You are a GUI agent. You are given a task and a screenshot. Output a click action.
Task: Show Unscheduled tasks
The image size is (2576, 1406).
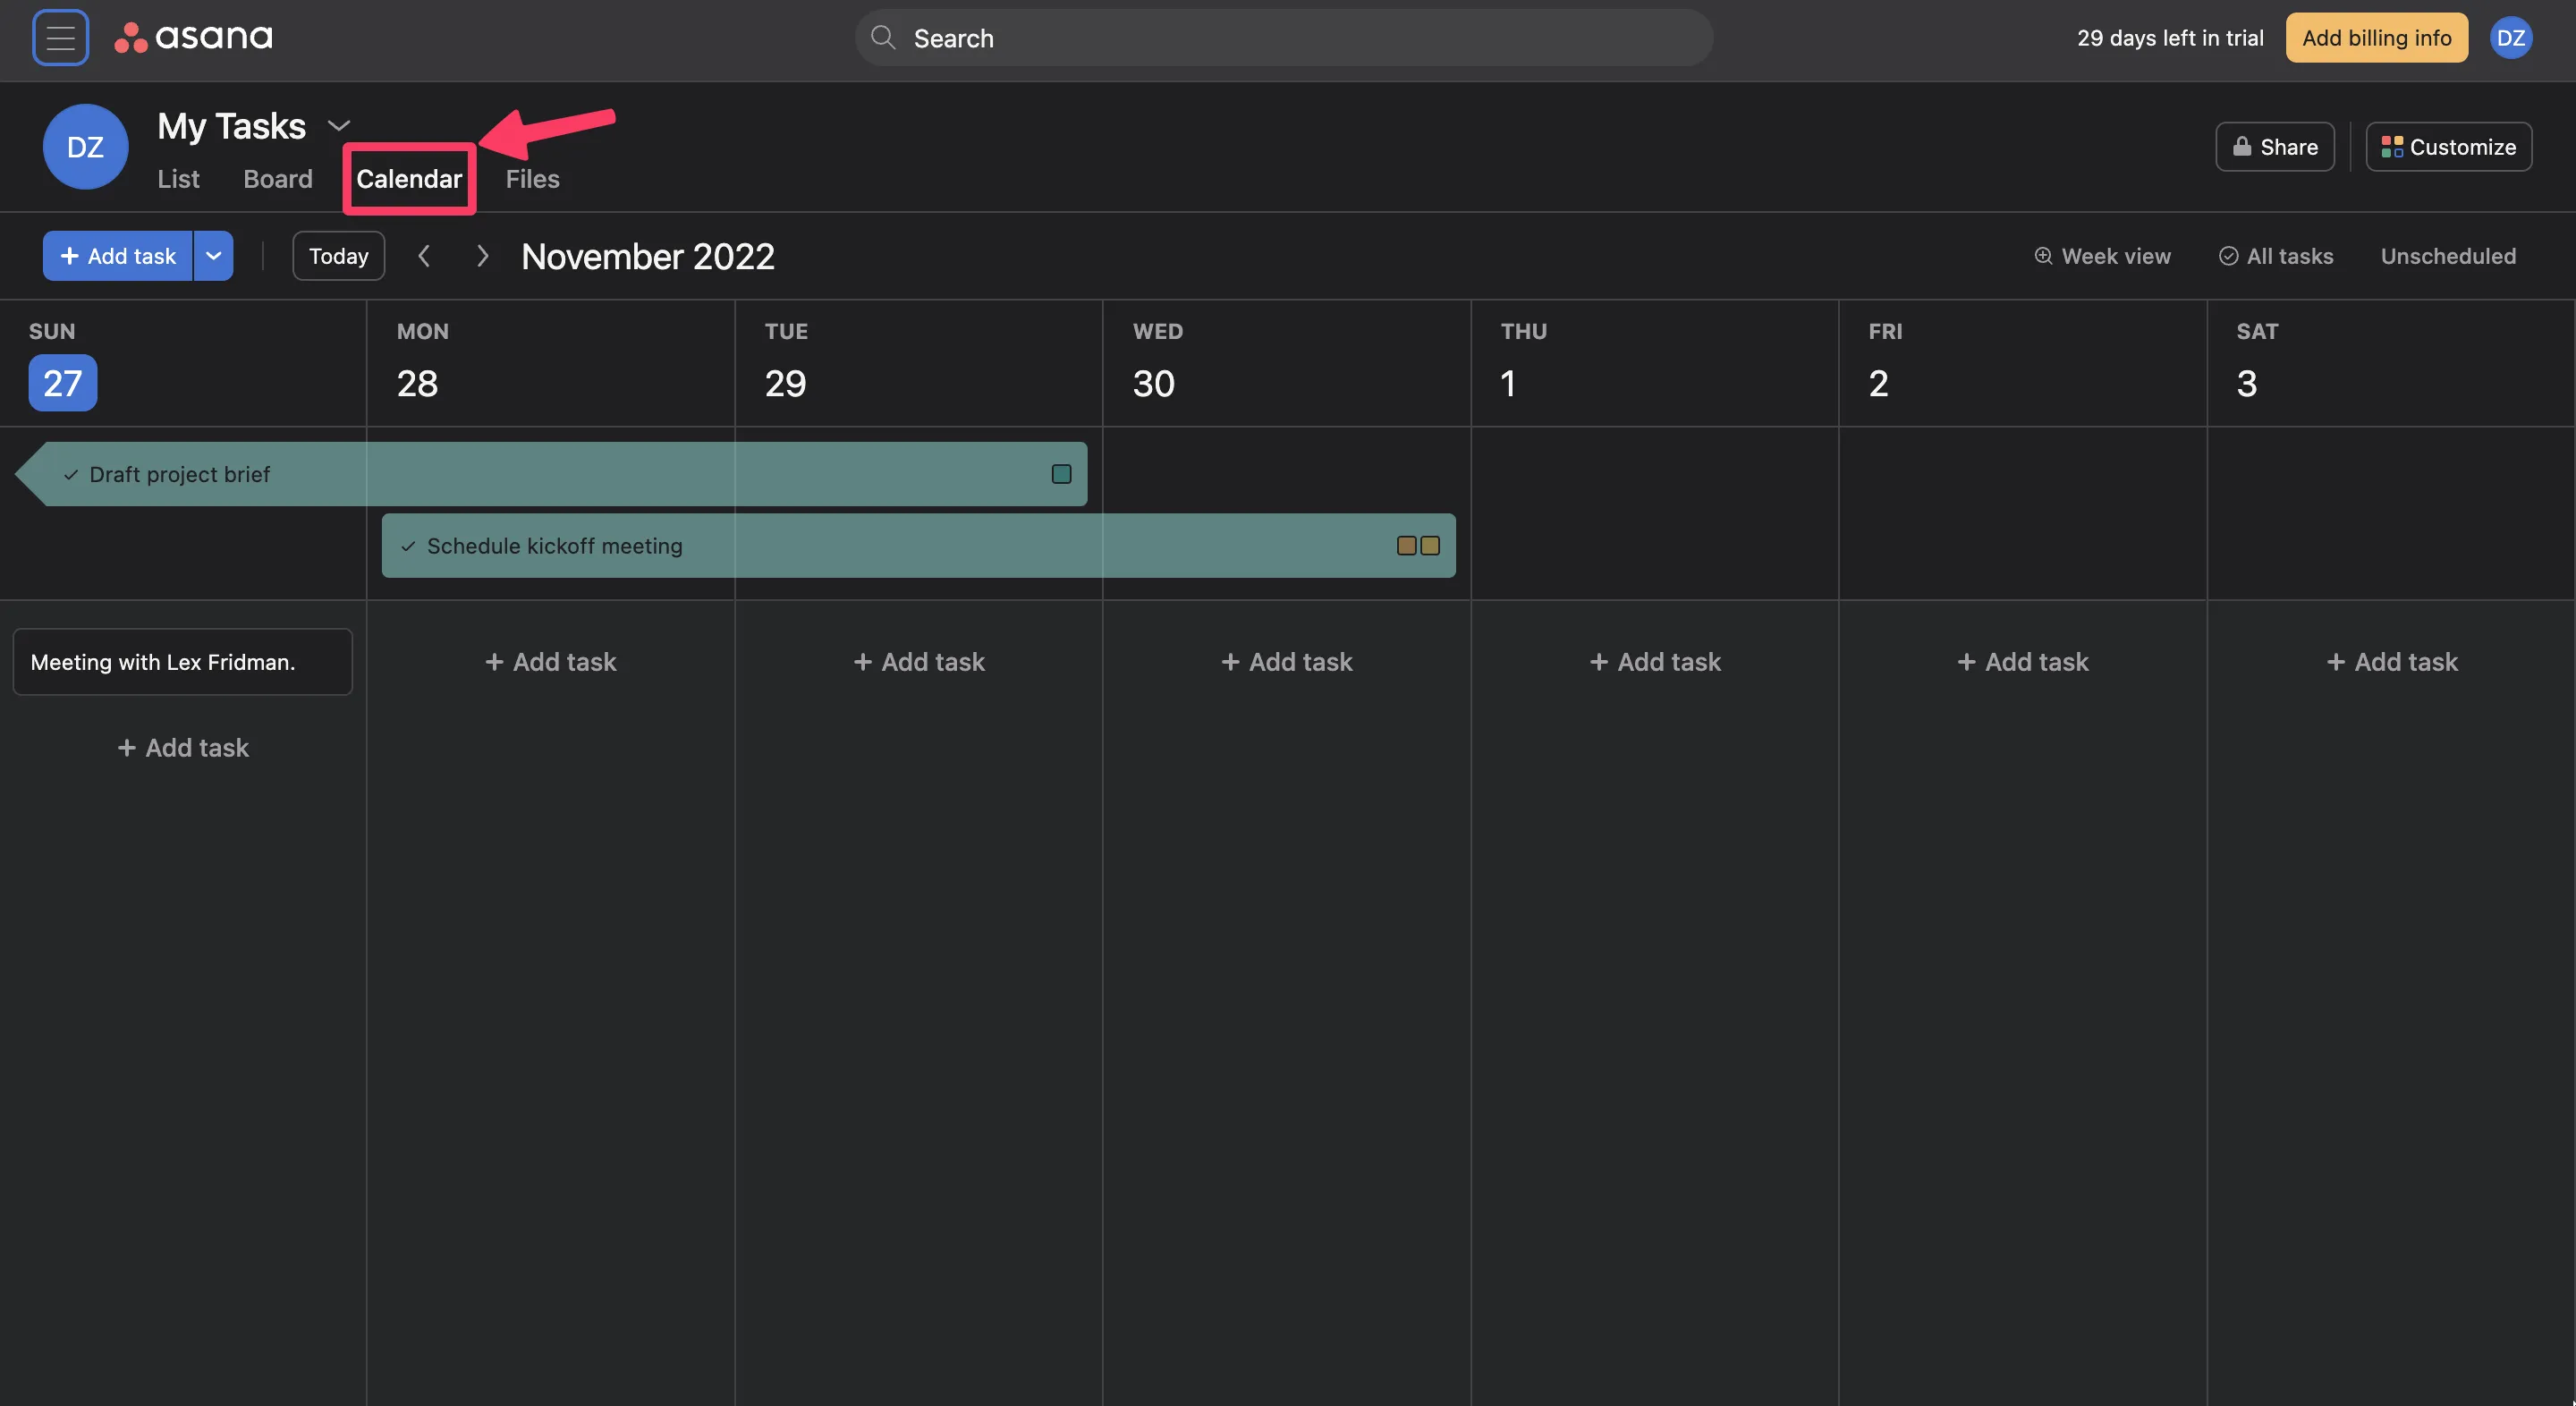tap(2448, 256)
